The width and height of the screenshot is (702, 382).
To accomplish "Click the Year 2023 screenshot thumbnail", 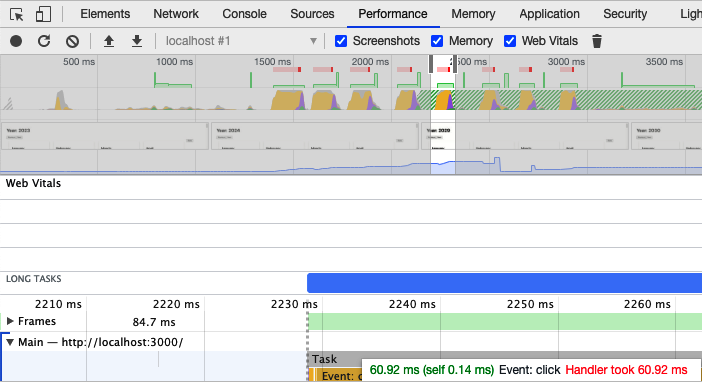I will pyautogui.click(x=105, y=136).
